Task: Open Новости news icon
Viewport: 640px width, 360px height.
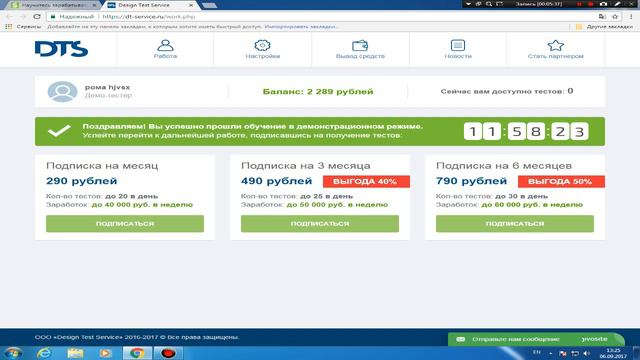Action: click(458, 45)
